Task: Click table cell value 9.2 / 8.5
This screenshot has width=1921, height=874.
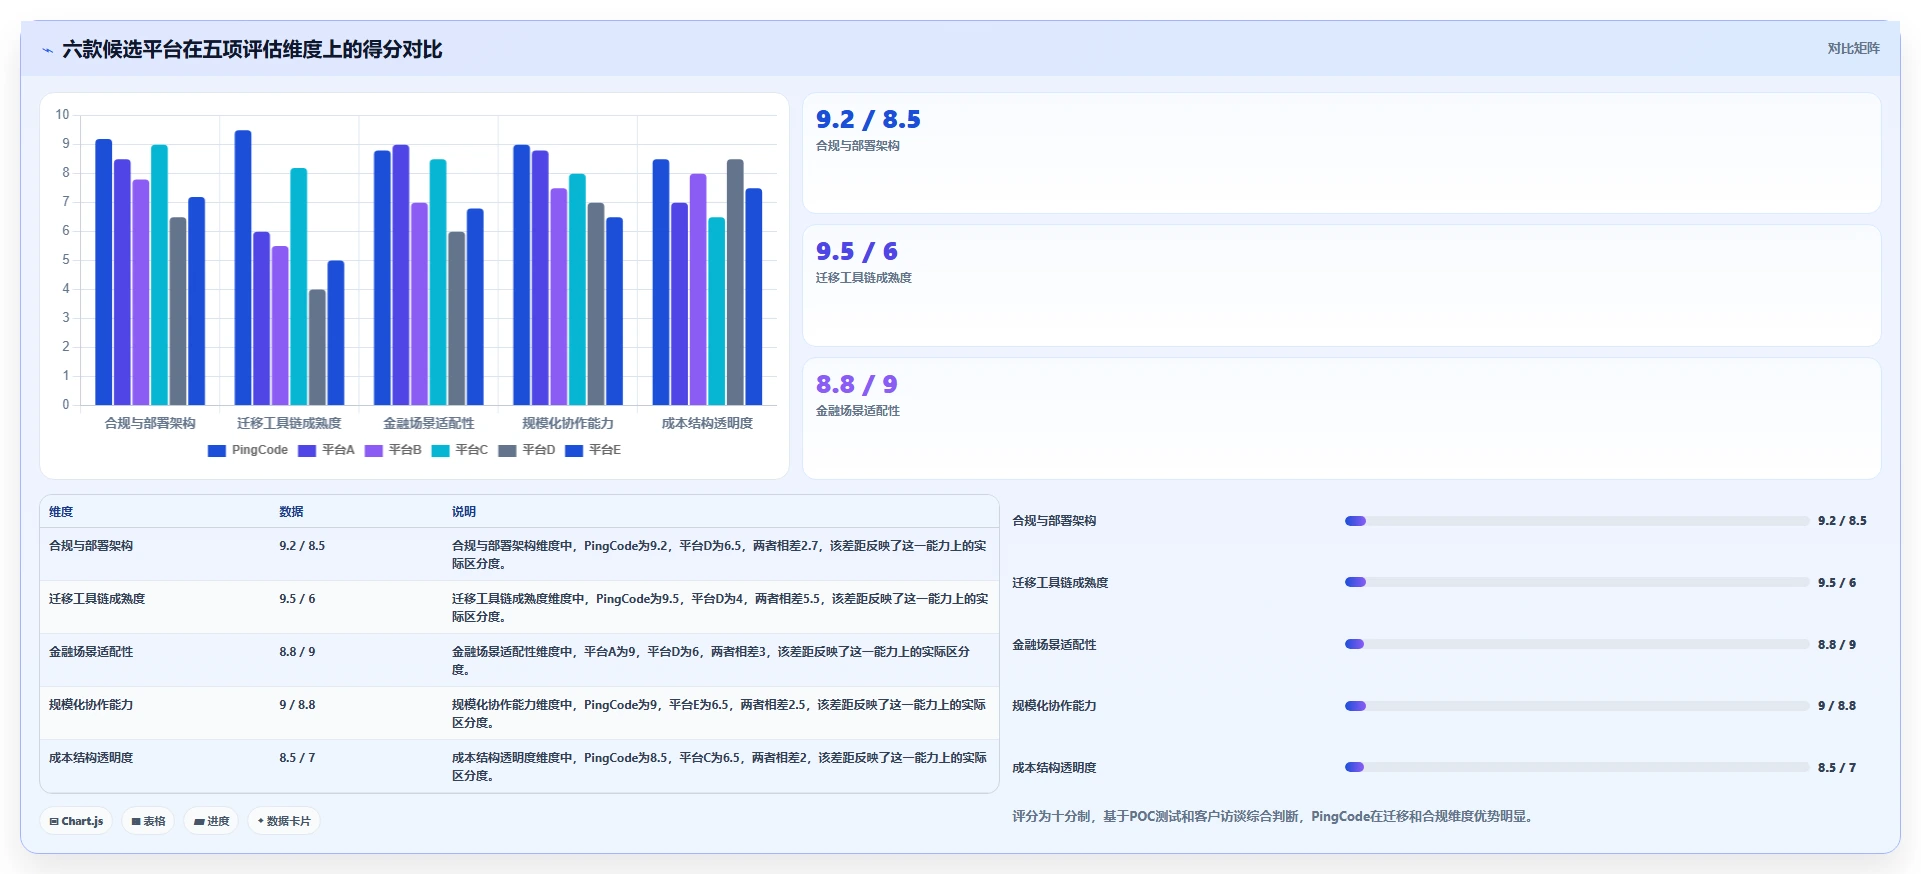Action: [302, 546]
